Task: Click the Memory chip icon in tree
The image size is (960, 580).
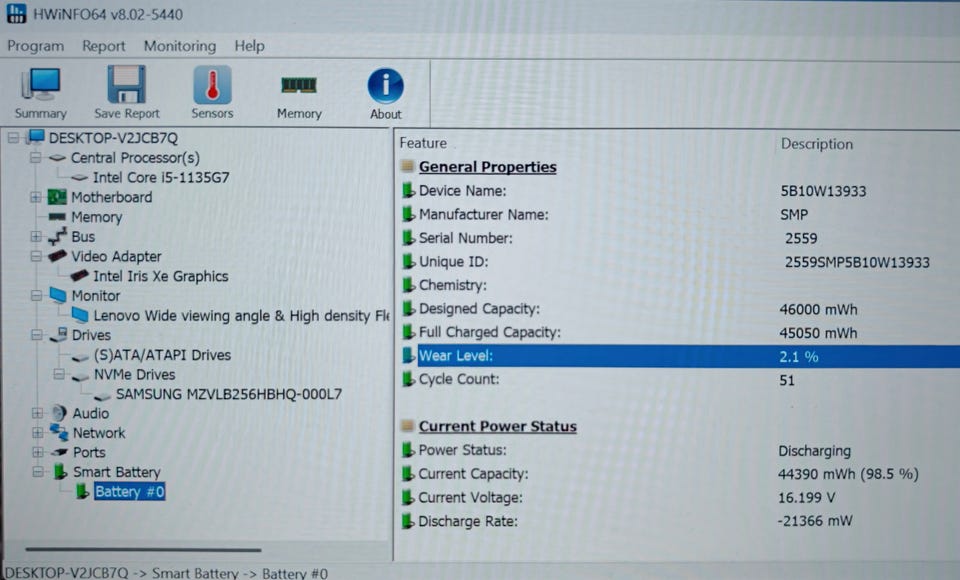Action: (x=57, y=216)
